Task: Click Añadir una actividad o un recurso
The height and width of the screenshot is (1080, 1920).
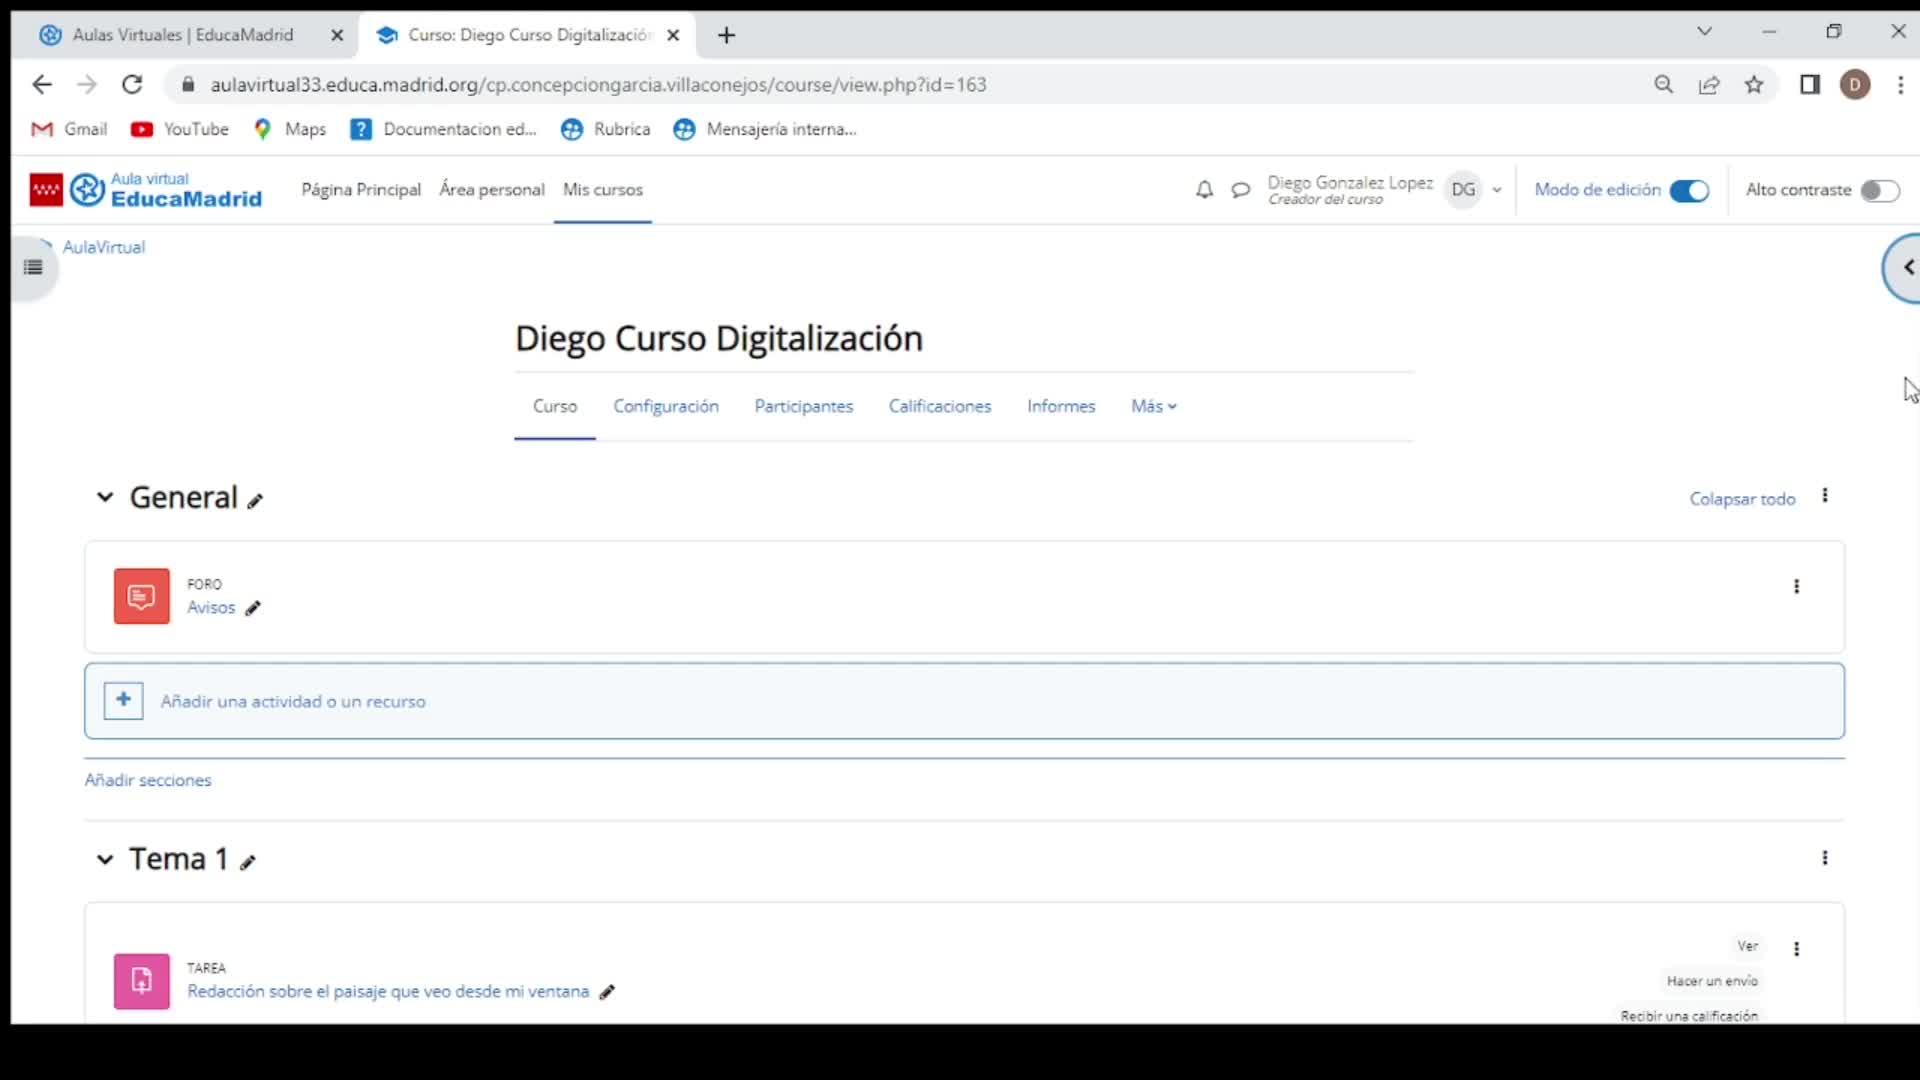Action: [292, 701]
